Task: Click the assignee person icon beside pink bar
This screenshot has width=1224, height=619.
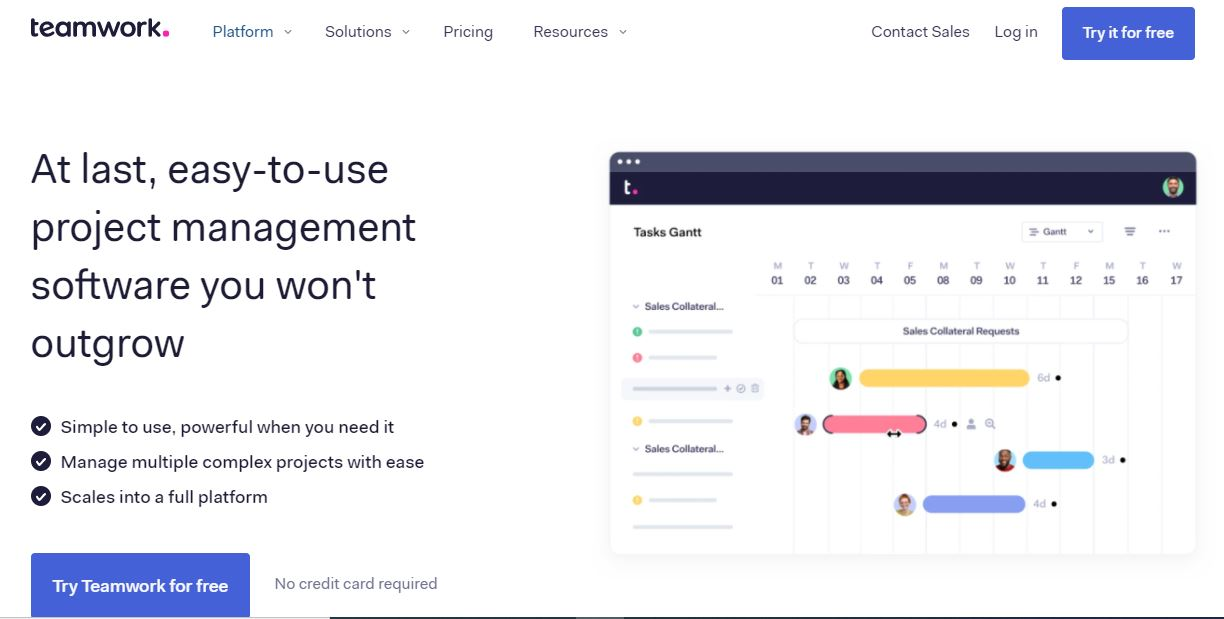Action: pyautogui.click(x=971, y=424)
